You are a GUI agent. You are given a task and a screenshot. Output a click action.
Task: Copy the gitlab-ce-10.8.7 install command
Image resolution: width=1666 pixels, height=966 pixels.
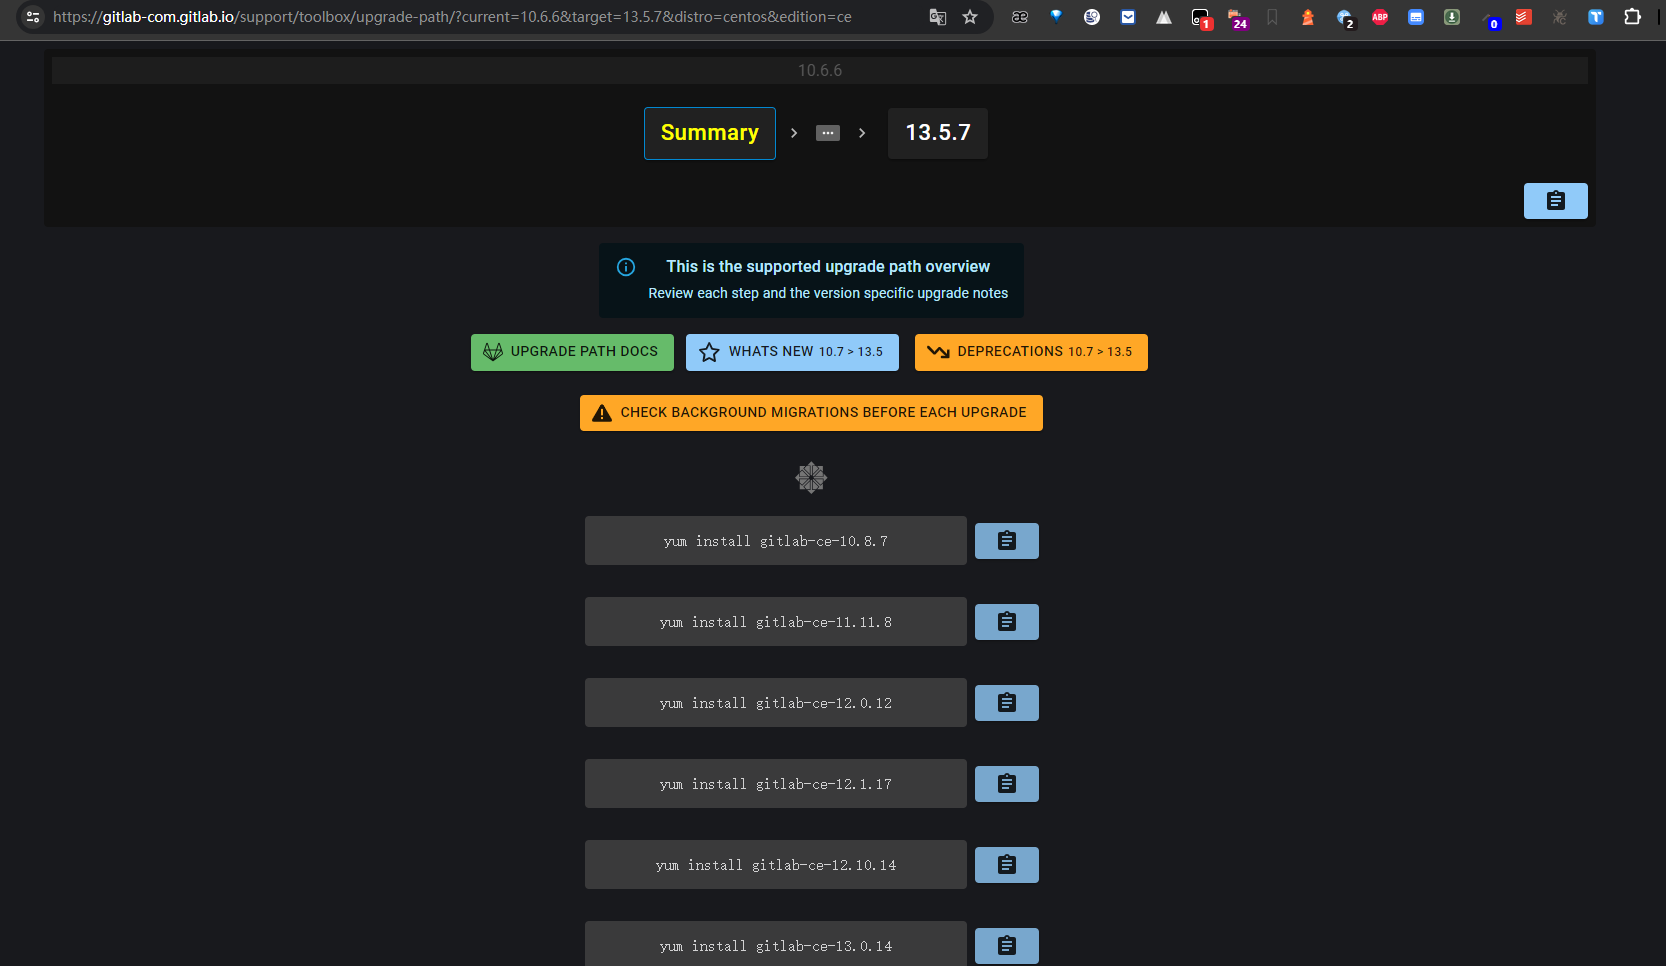[x=1007, y=541]
